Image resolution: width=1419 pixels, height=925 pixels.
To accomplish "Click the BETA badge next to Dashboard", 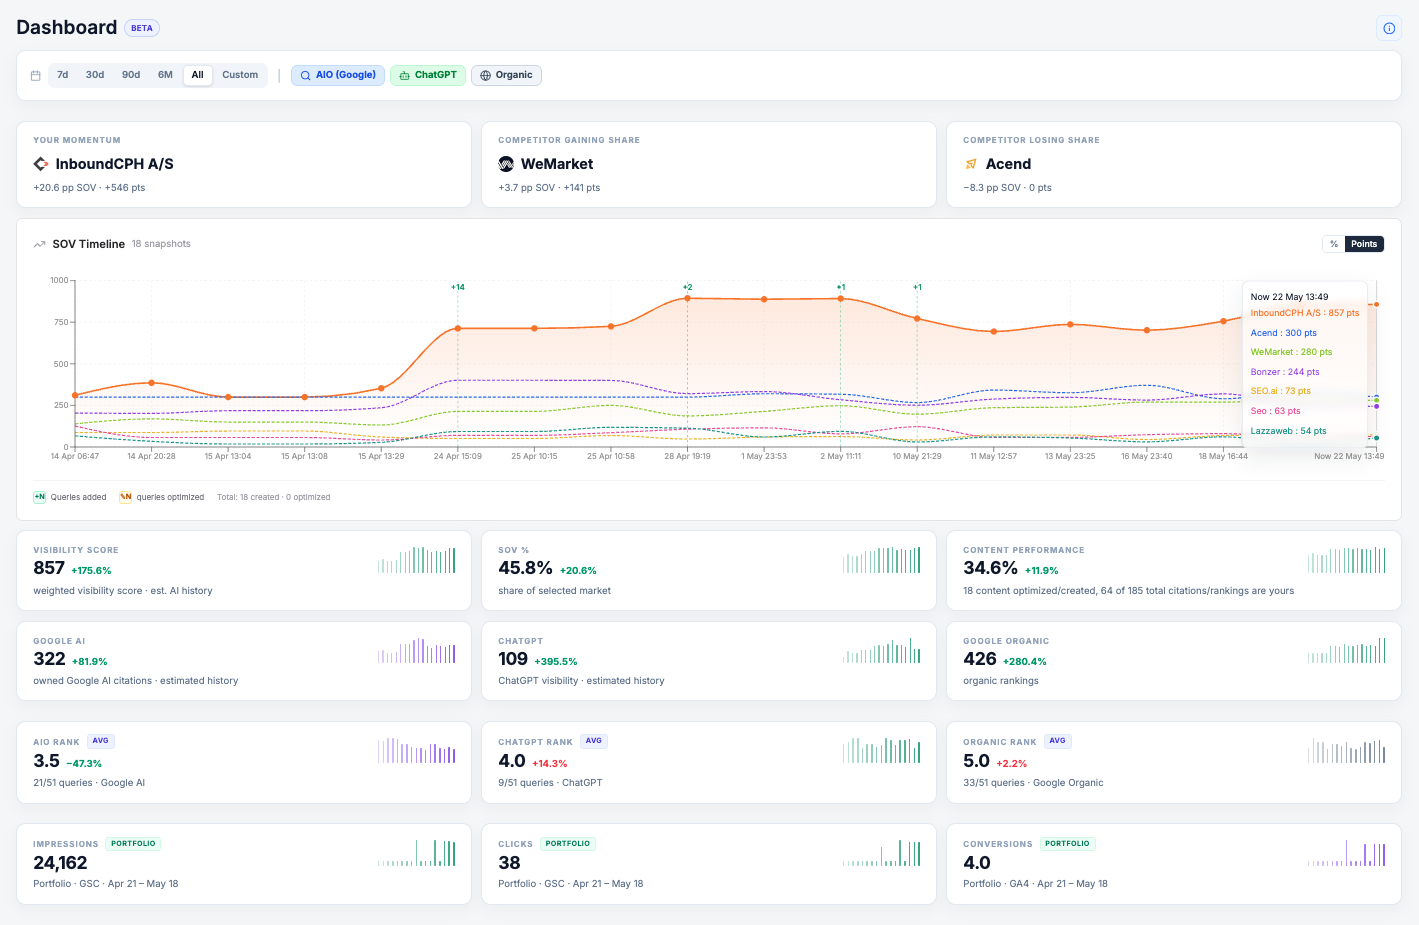I will pos(142,28).
